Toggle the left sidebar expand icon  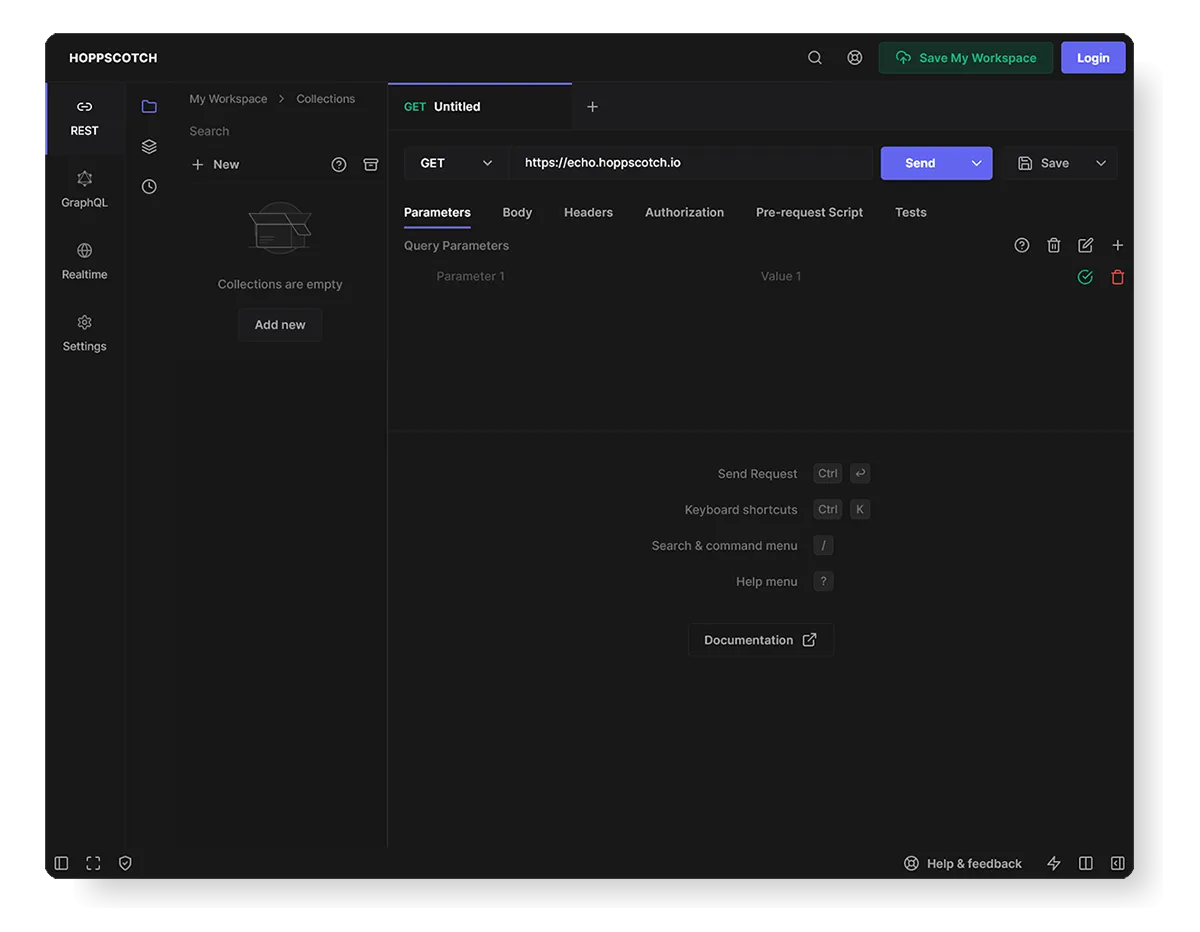pyautogui.click(x=61, y=863)
